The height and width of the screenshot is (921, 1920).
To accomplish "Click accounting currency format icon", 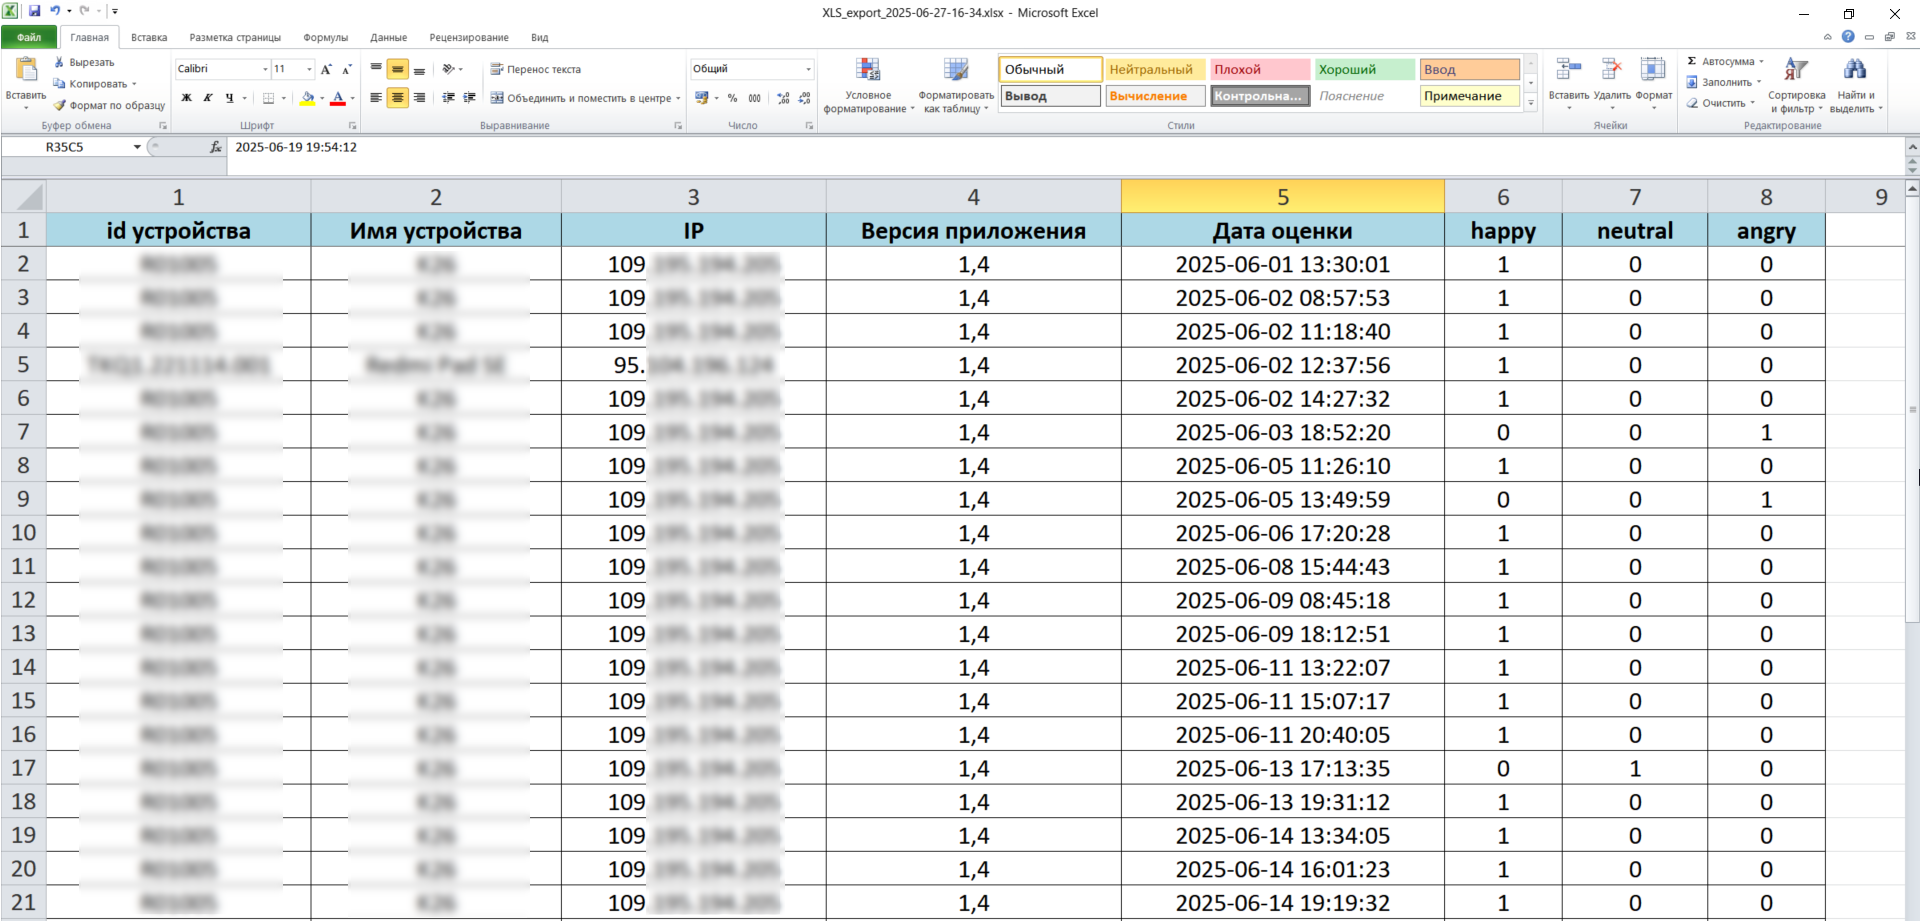I will [702, 98].
